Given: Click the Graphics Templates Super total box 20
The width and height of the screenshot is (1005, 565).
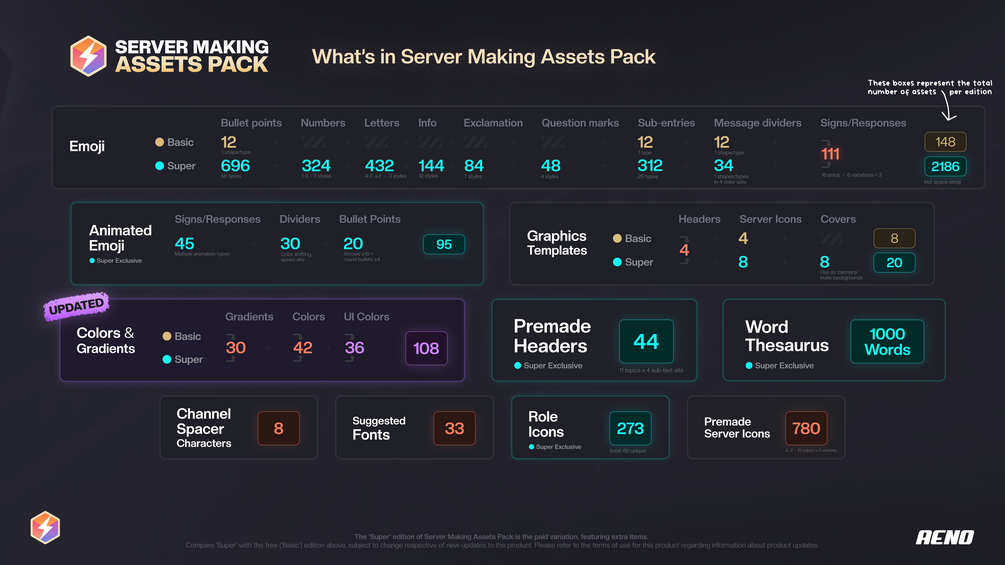Looking at the screenshot, I should click(894, 263).
